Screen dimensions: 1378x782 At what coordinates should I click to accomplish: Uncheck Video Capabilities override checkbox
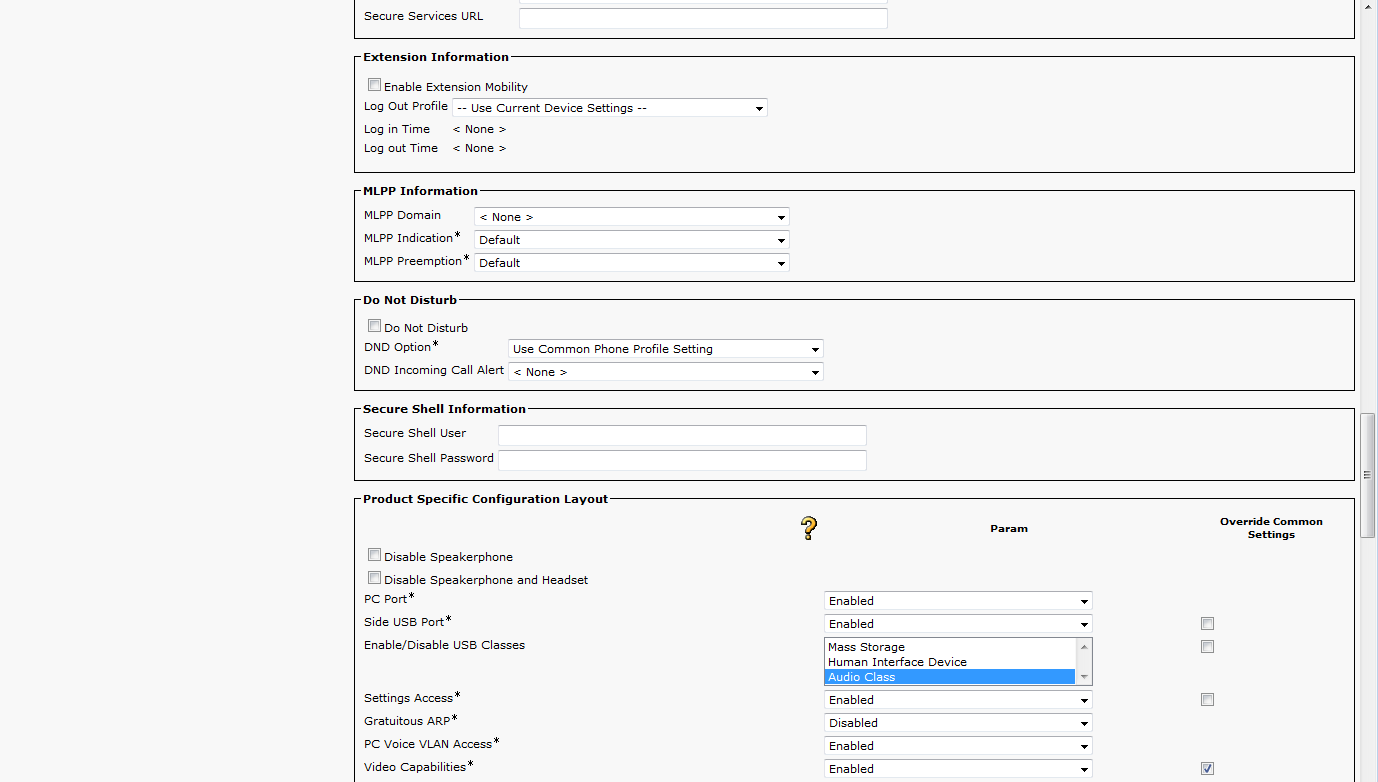(x=1207, y=768)
